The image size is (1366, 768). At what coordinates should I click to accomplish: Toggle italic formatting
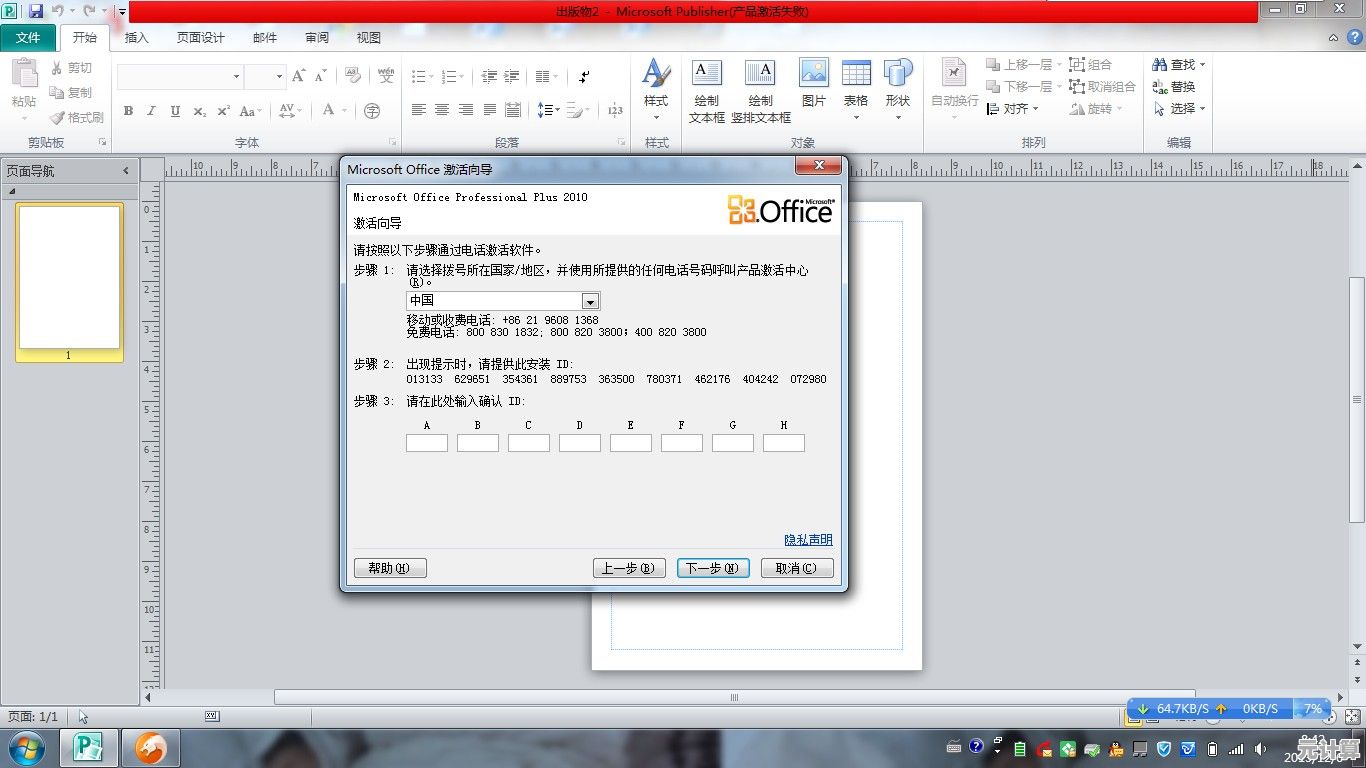click(150, 111)
